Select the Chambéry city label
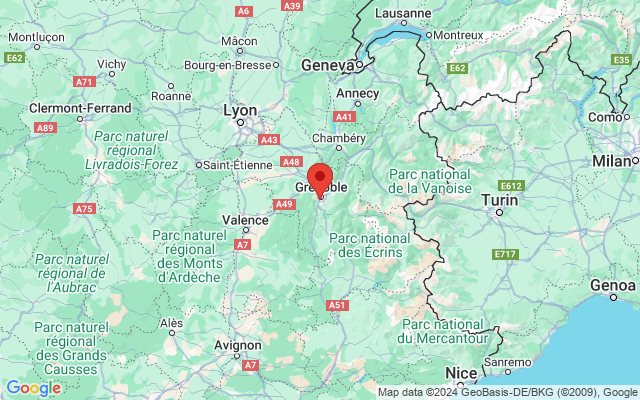The width and height of the screenshot is (640, 400). 339,138
